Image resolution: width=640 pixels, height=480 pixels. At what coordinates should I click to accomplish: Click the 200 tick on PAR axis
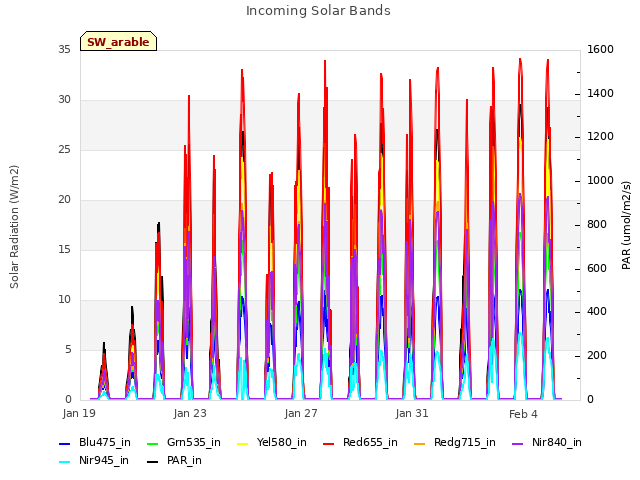pos(597,356)
